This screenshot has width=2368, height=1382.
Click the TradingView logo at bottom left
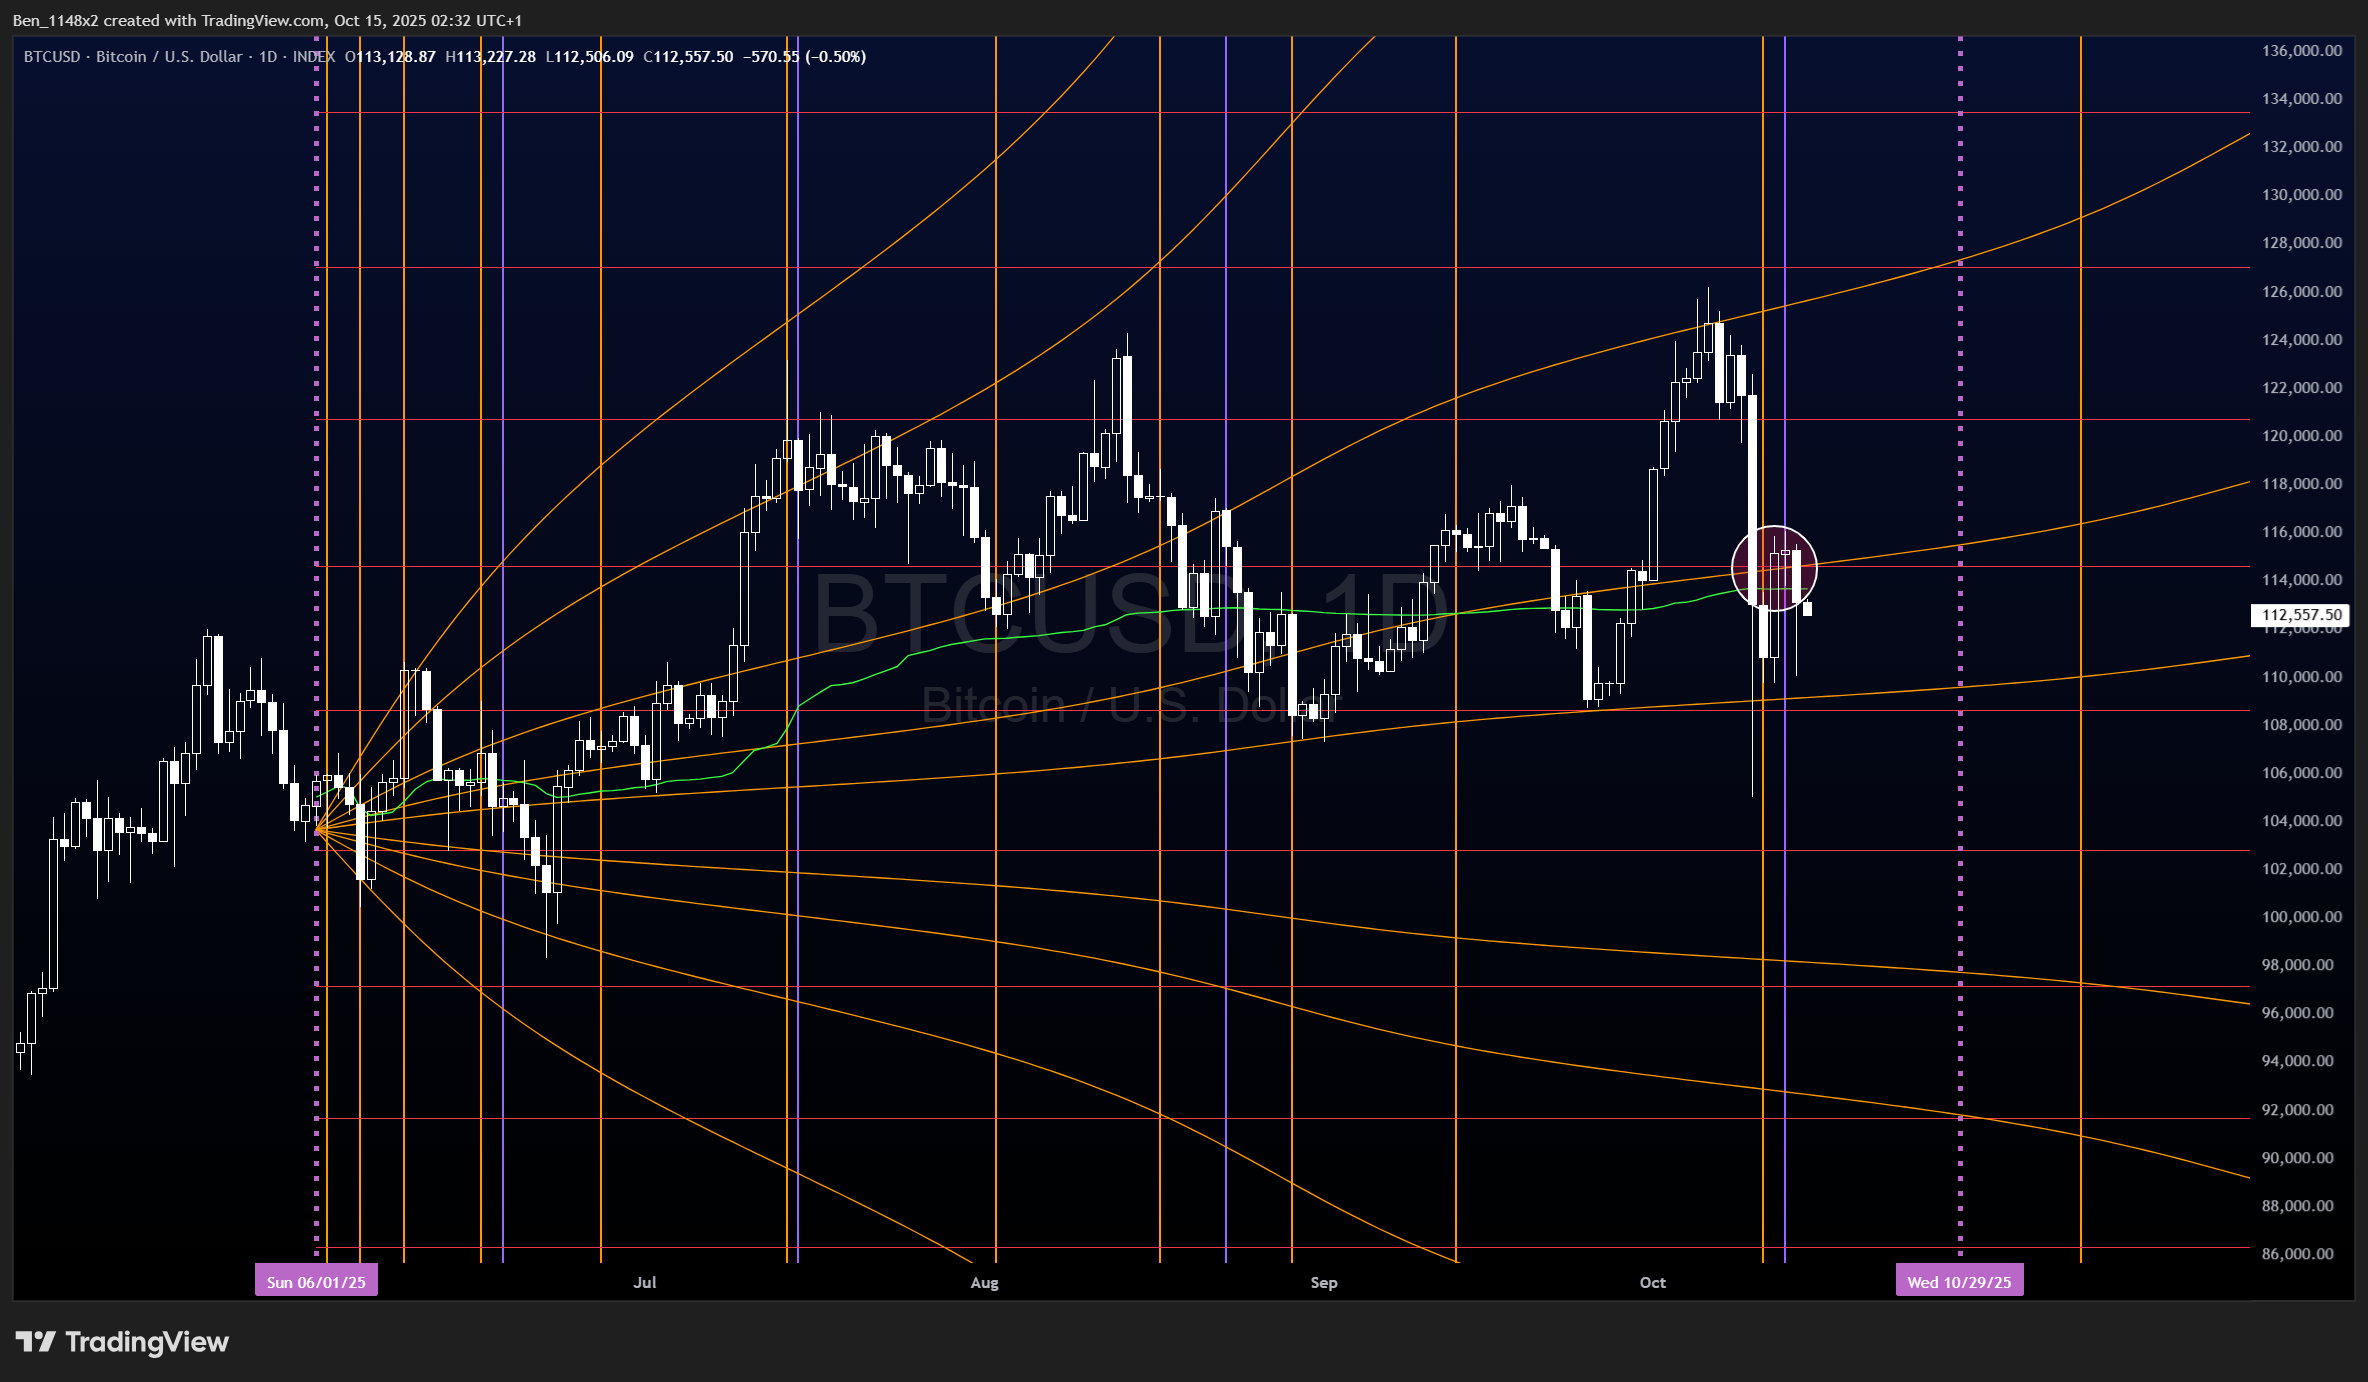point(122,1342)
